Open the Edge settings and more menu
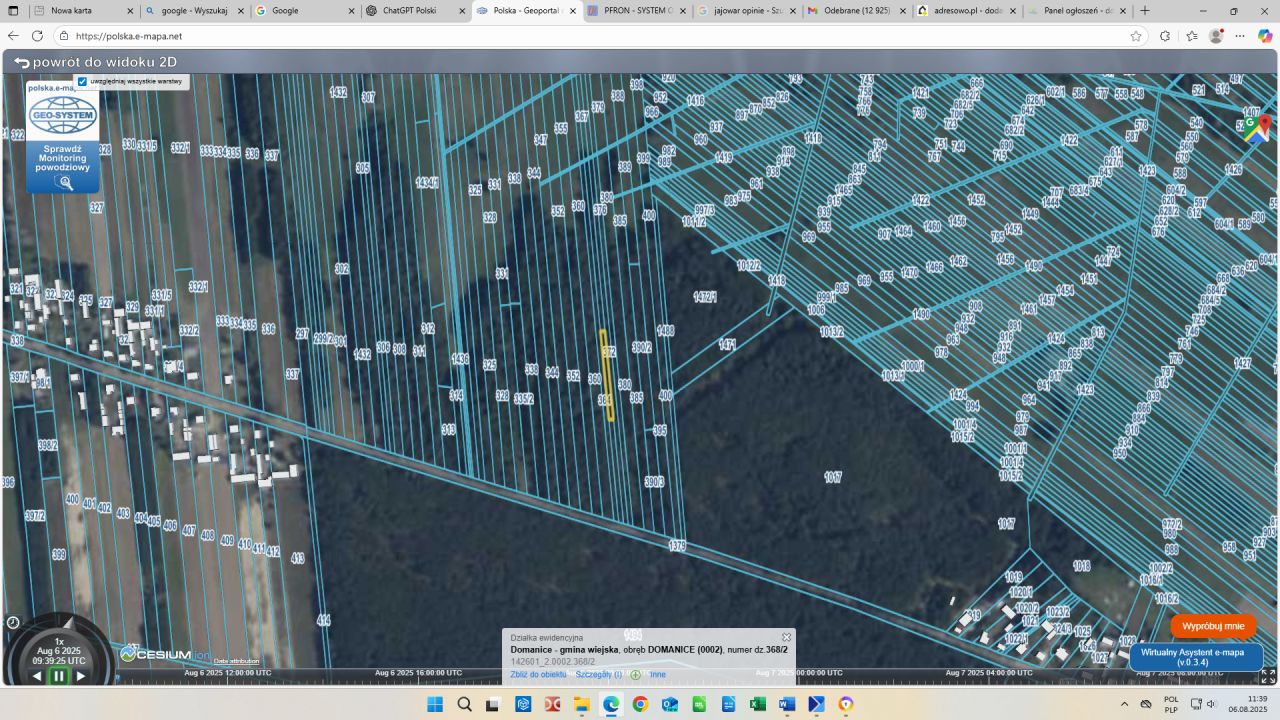 pyautogui.click(x=1241, y=36)
